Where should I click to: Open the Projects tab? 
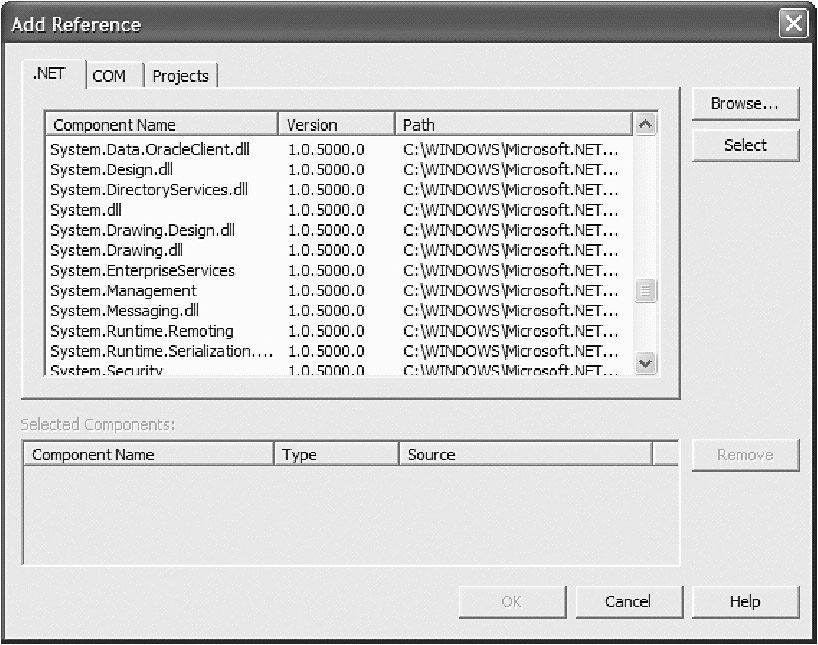181,76
